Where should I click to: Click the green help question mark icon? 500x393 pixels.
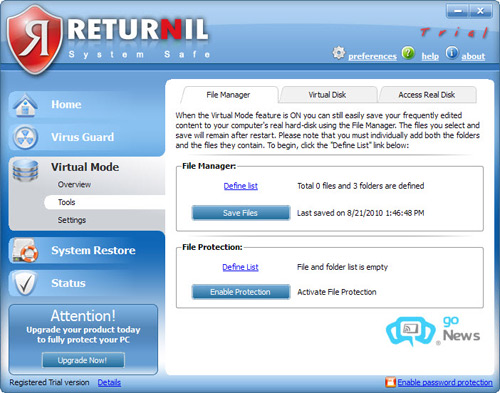pos(408,53)
